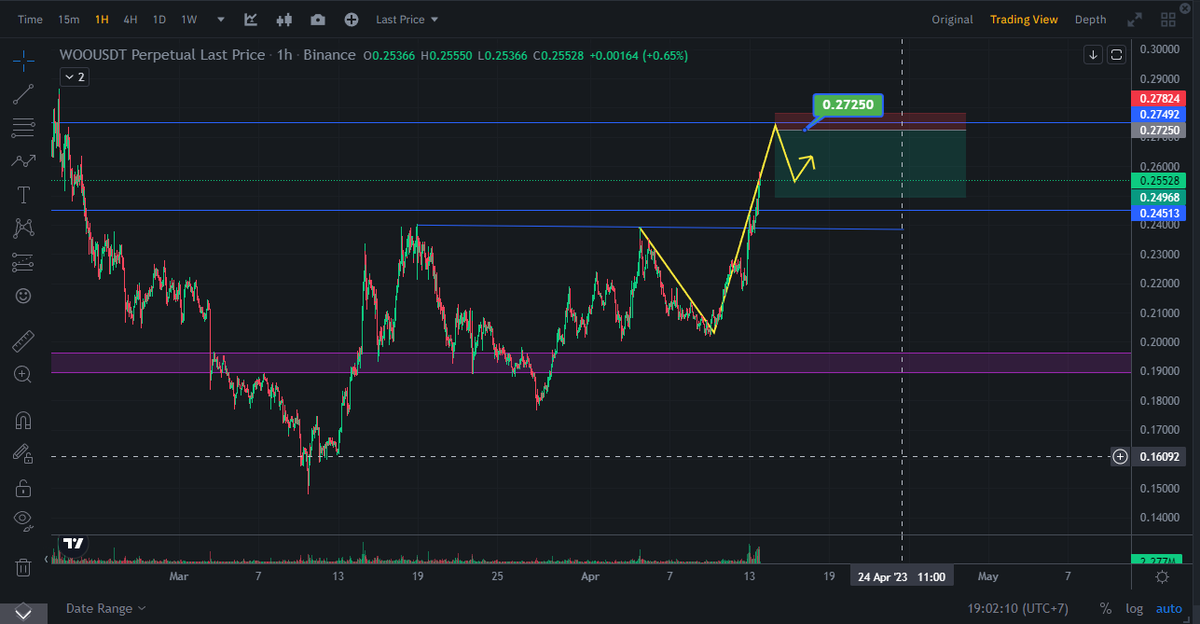Switch to the Time chart view
1200x624 pixels.
(30, 19)
